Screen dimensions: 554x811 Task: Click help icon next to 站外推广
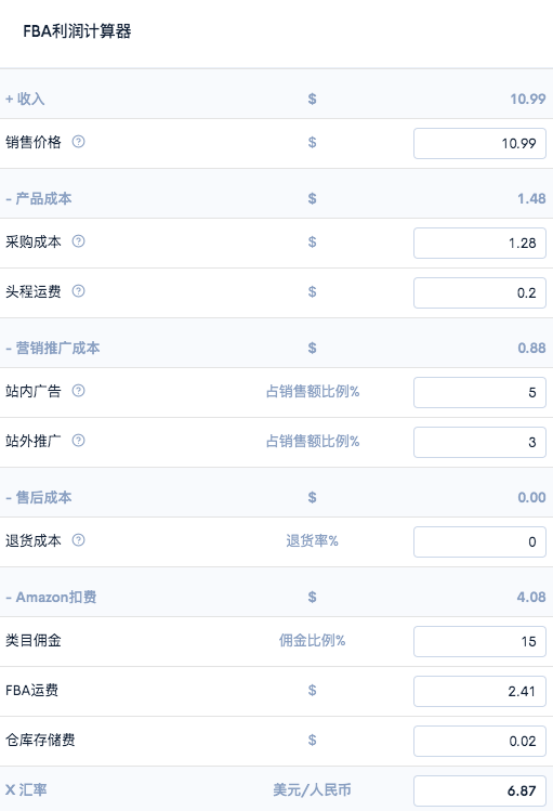(78, 441)
